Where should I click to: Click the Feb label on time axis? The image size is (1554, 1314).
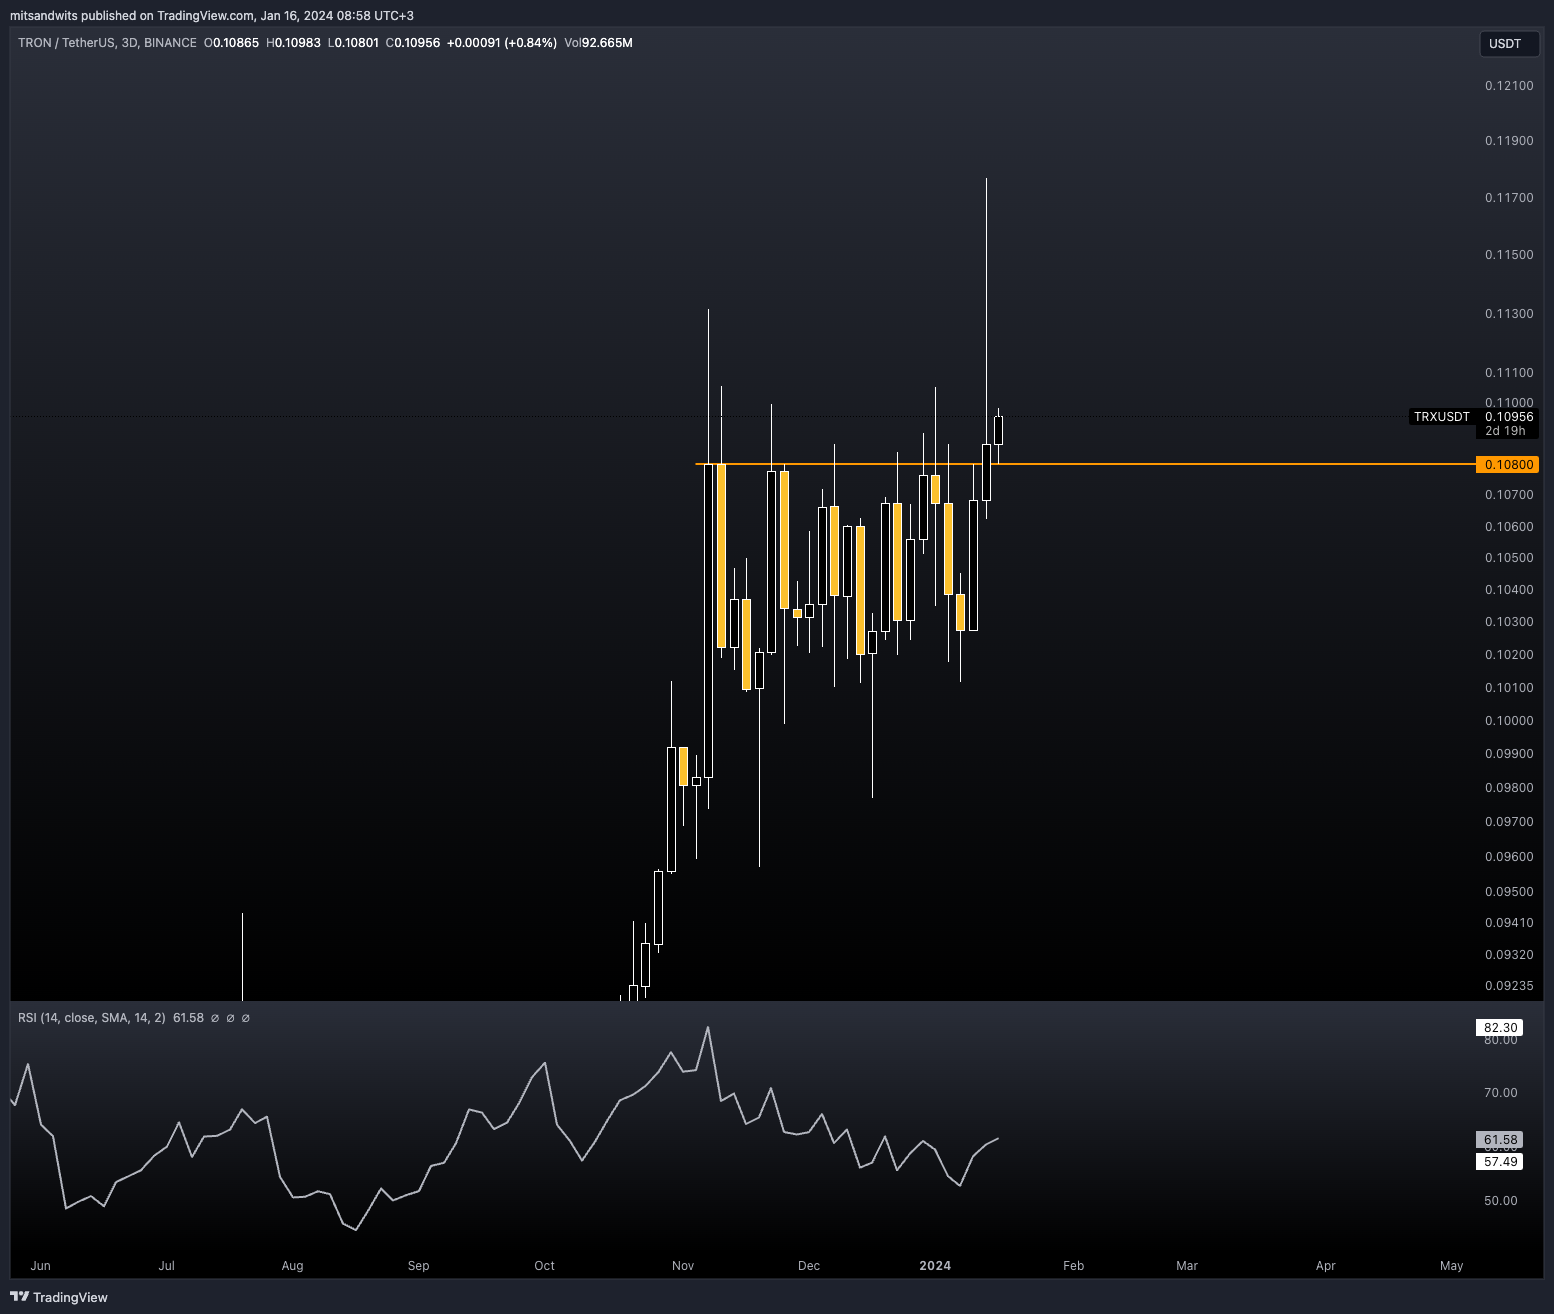[x=1074, y=1266]
